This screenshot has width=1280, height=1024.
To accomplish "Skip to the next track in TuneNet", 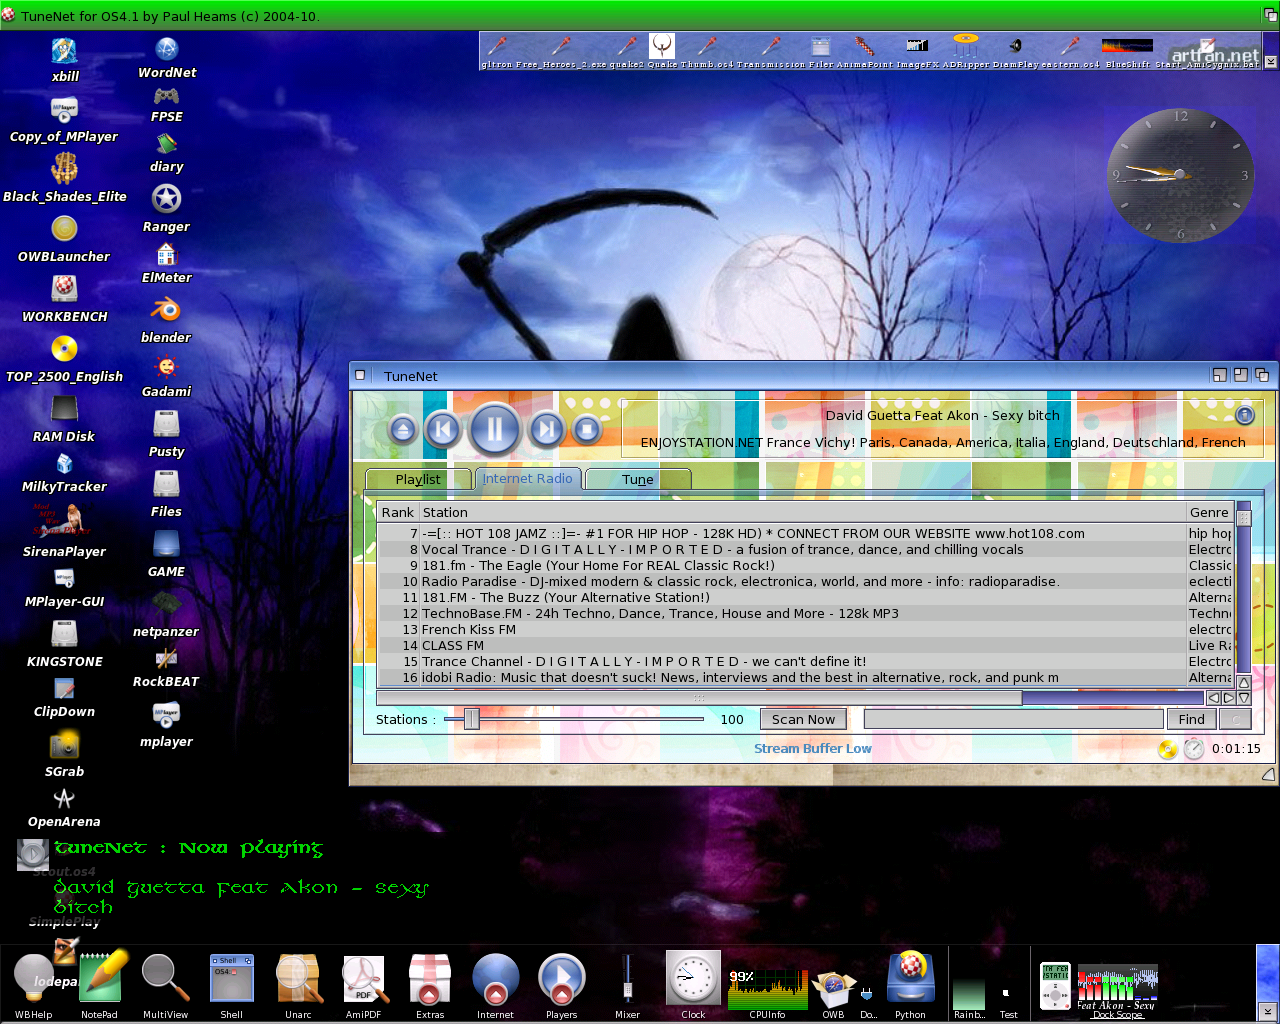I will 546,430.
